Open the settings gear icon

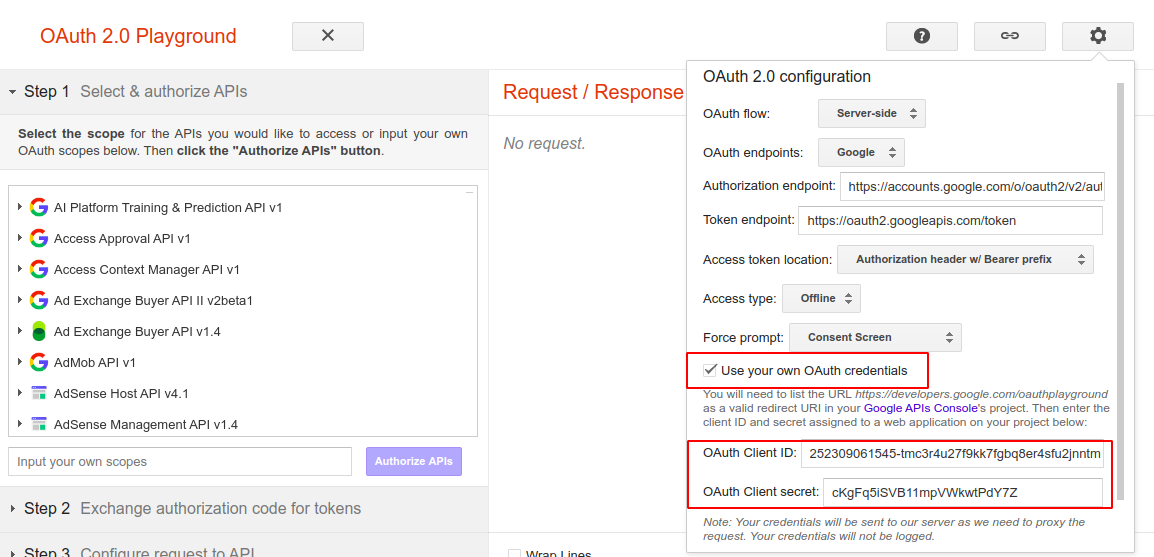[x=1097, y=36]
